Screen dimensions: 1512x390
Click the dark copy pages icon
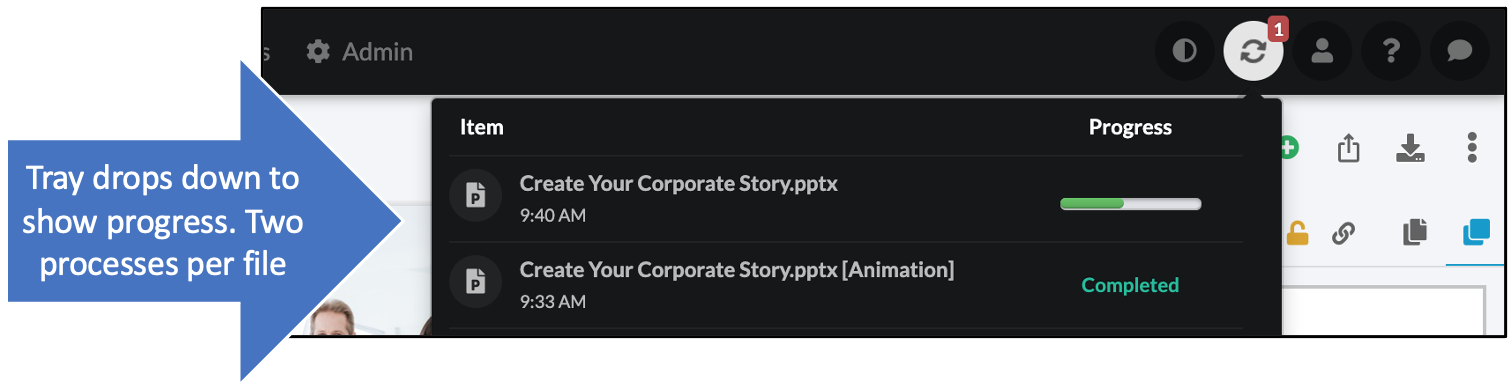(1414, 234)
